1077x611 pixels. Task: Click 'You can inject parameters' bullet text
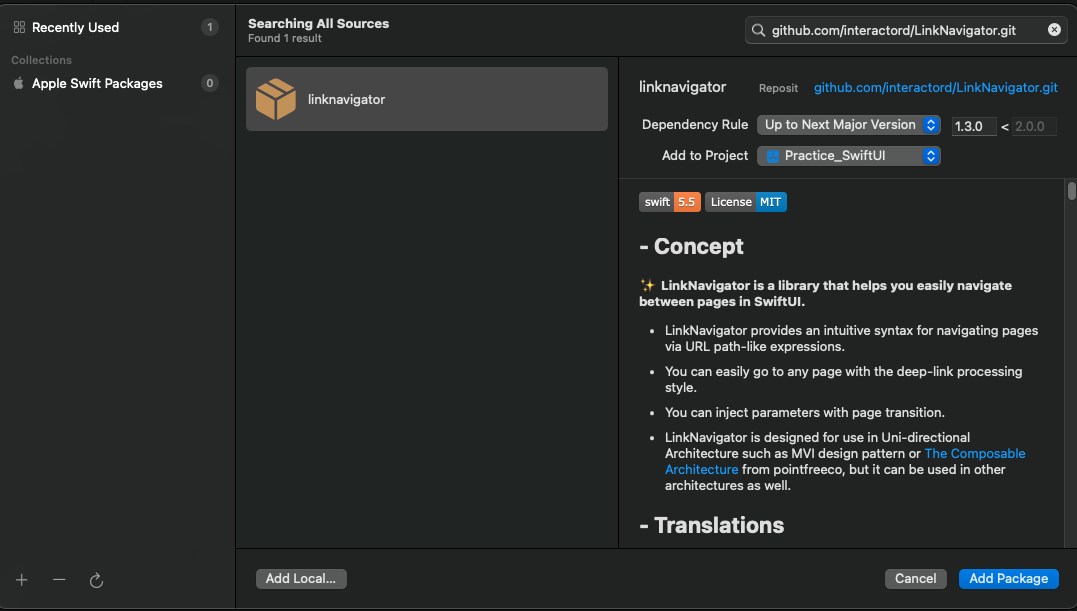[x=804, y=413]
